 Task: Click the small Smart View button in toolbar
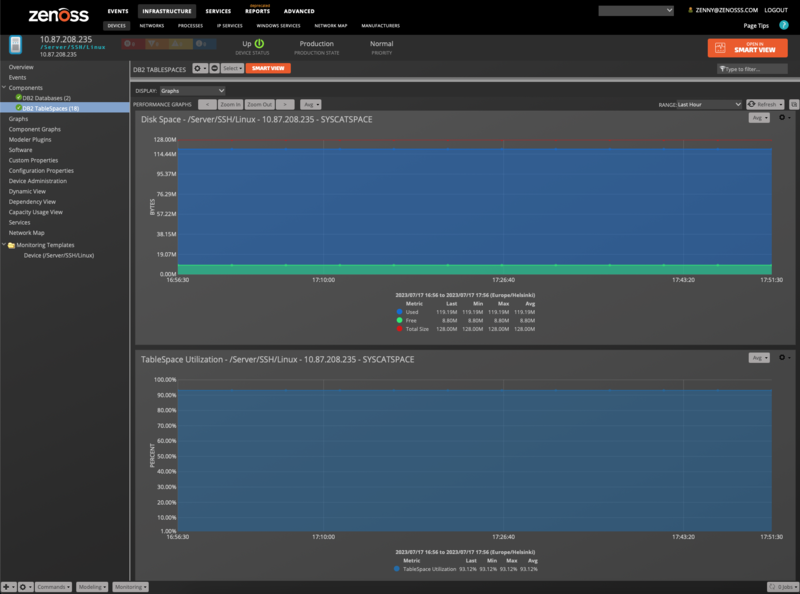[268, 68]
